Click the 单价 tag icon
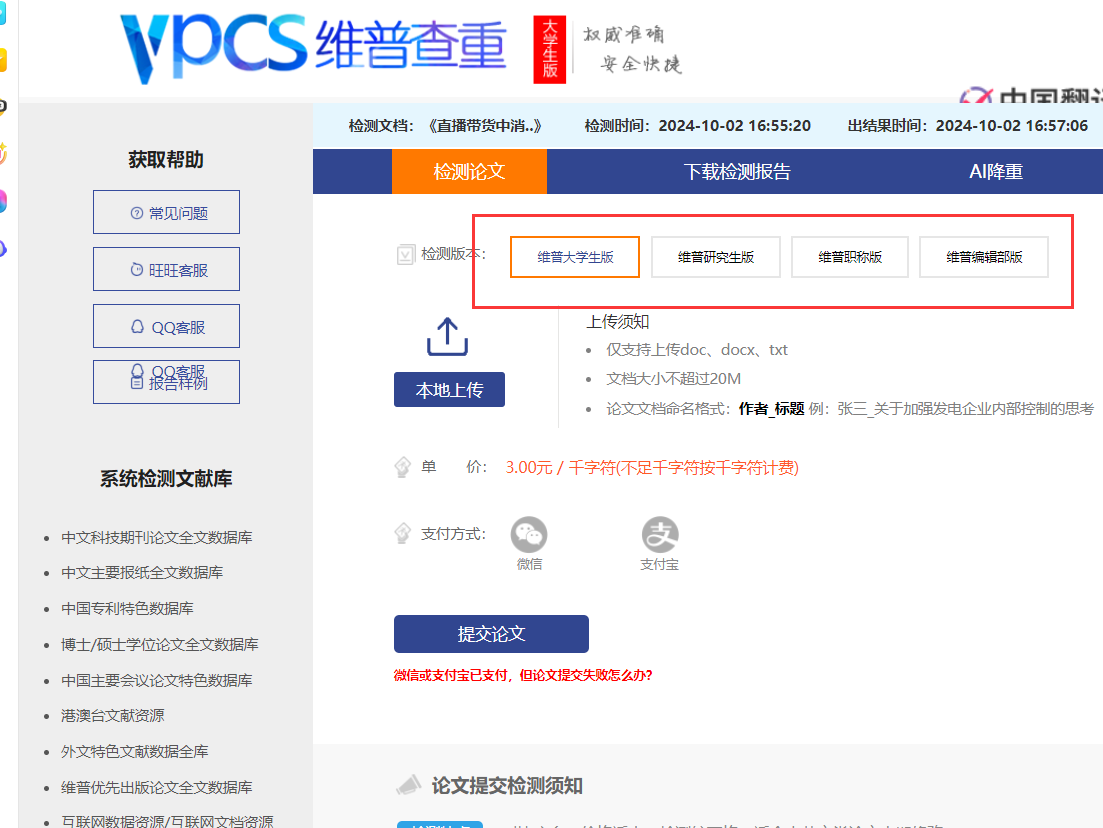1103x828 pixels. pyautogui.click(x=402, y=467)
